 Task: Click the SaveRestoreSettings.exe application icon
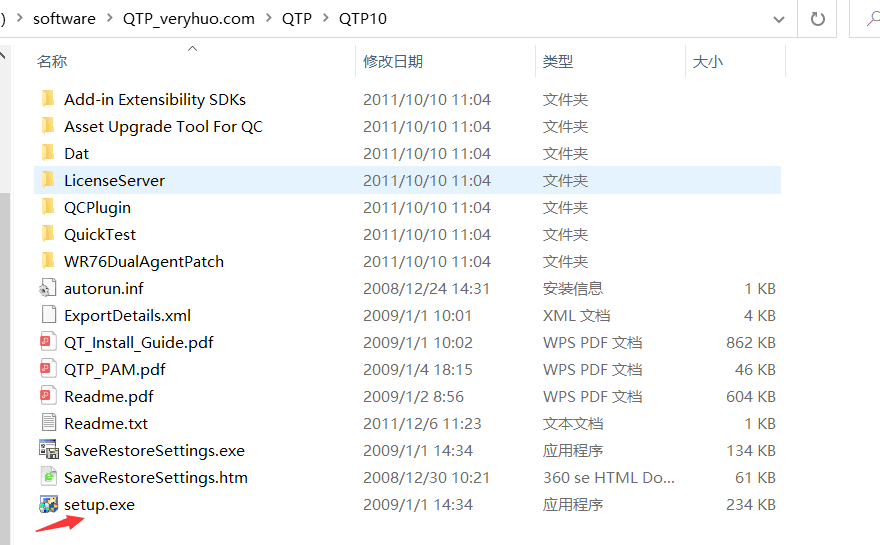coord(48,450)
